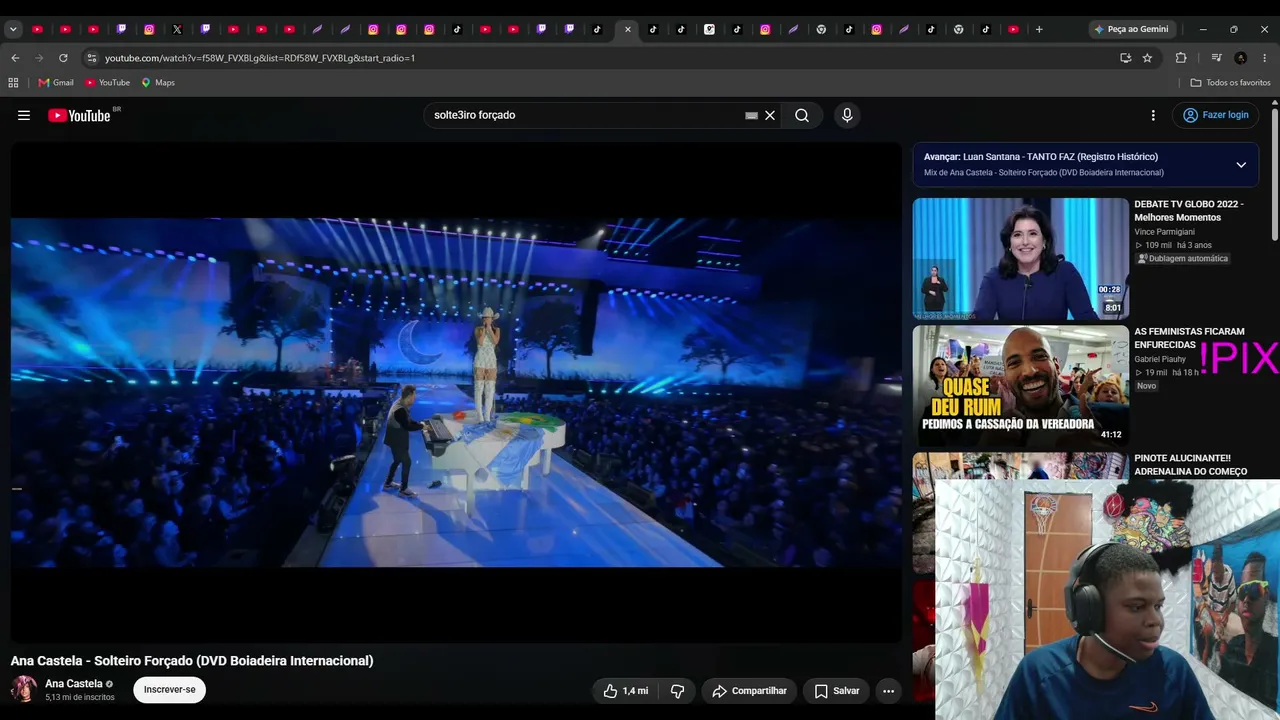View site information for youtube.com
The height and width of the screenshot is (720, 1280).
(92, 58)
